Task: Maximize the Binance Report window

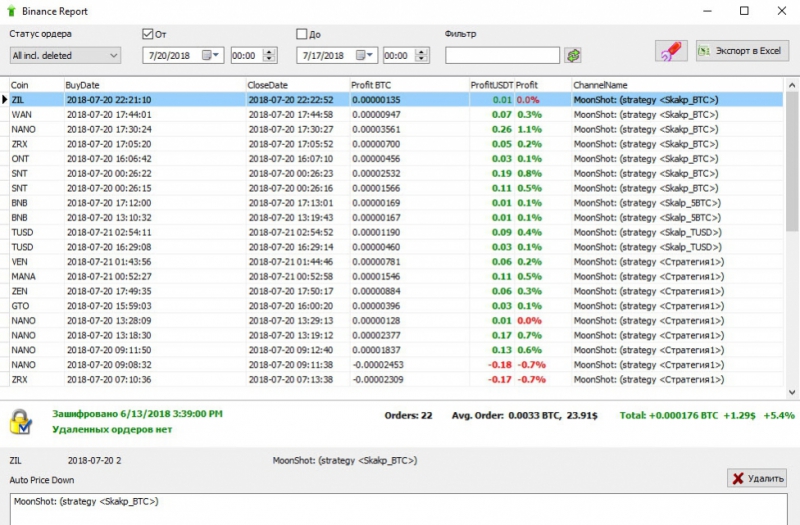Action: pos(744,11)
